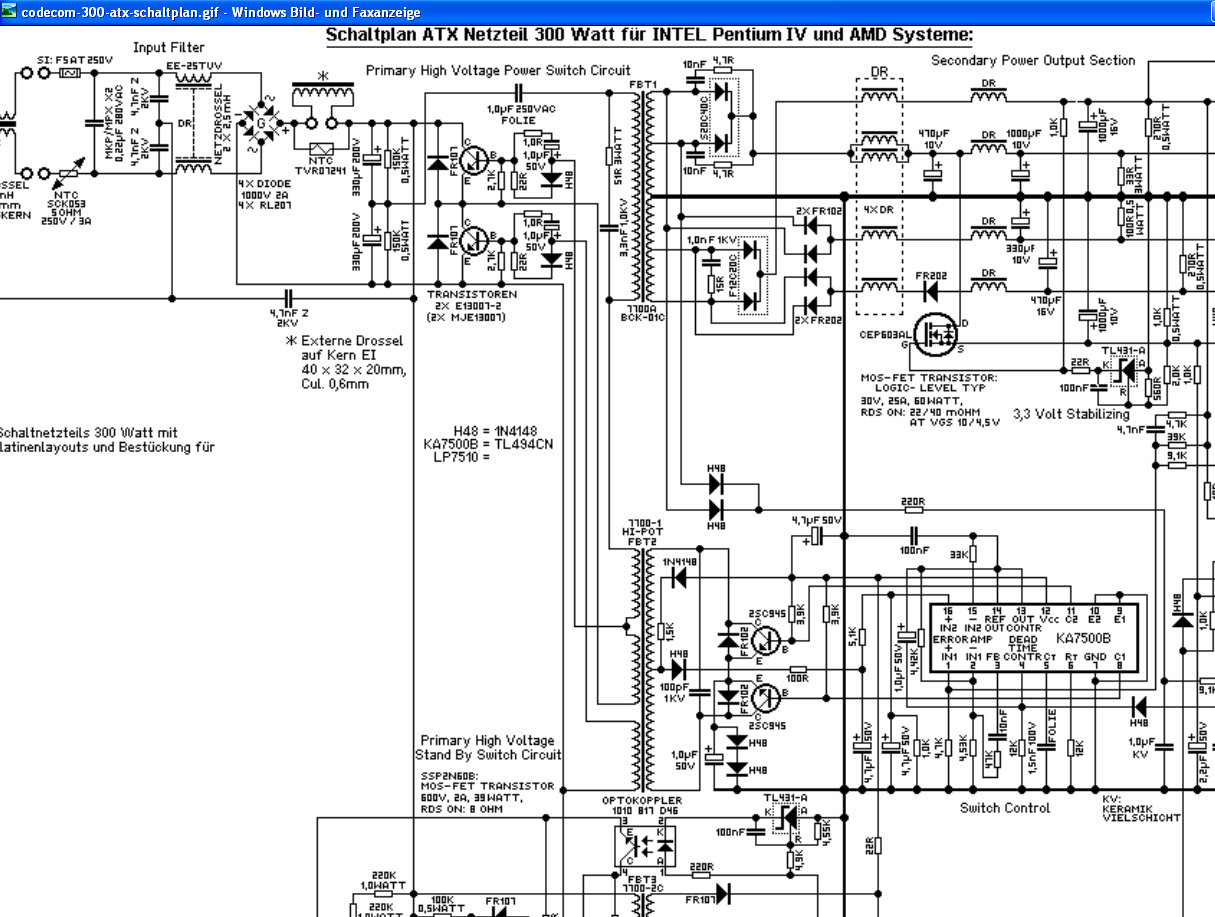Viewport: 1215px width, 917px height.
Task: Click the picture viewer icon in title bar
Action: 9,12
